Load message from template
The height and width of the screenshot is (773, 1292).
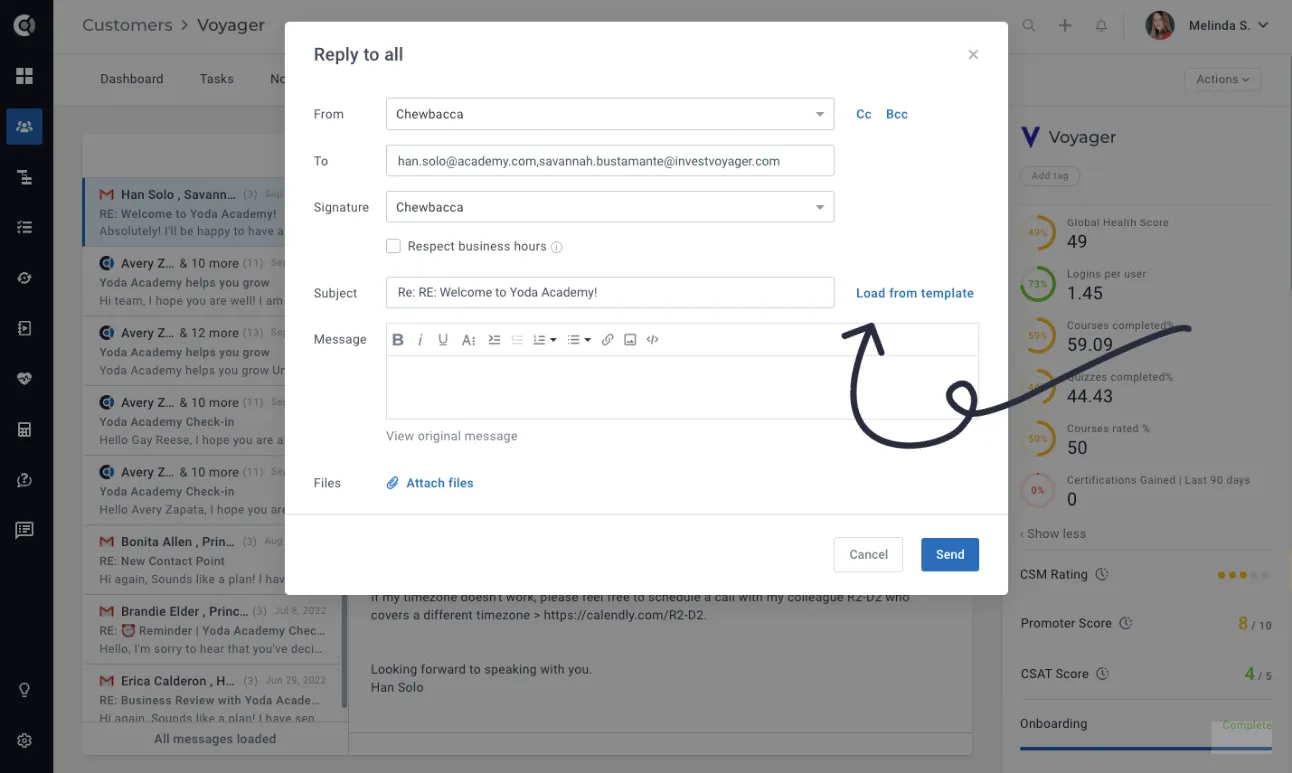(x=915, y=293)
